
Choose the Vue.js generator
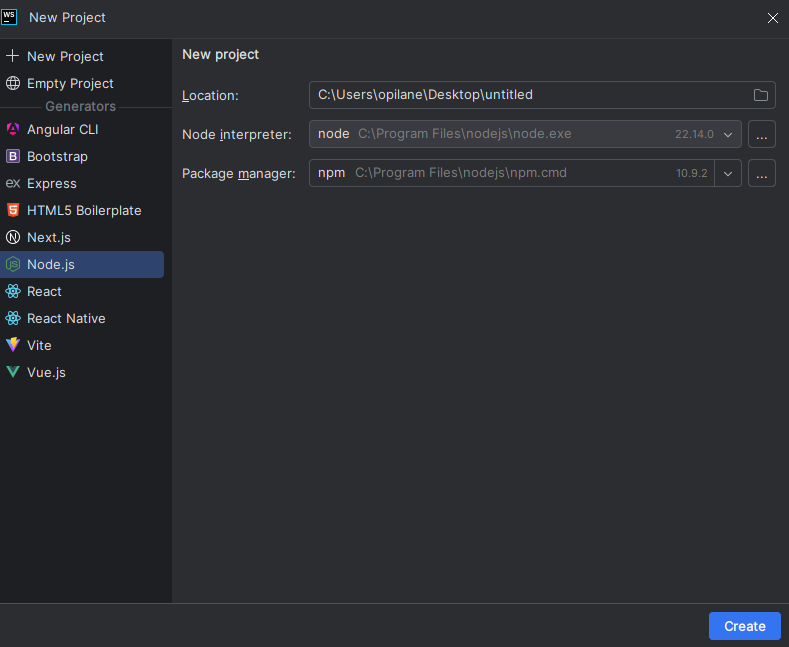click(x=82, y=373)
